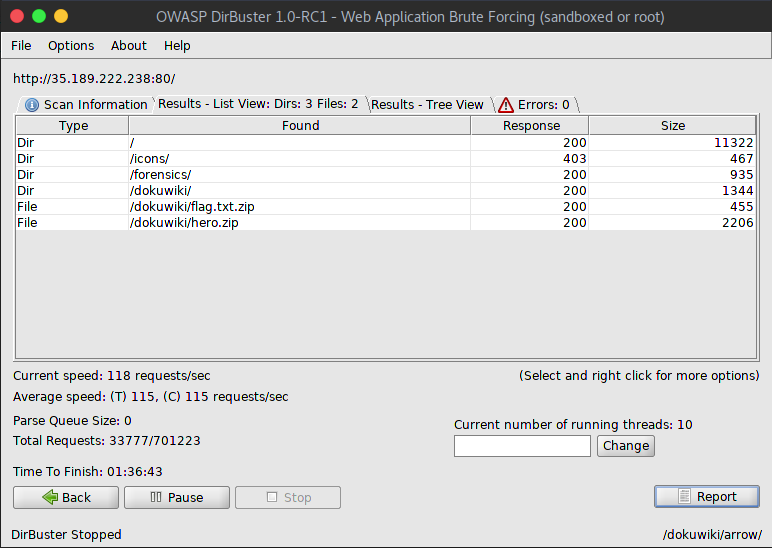This screenshot has height=548, width=772.
Task: Focus the running threads input field
Action: pyautogui.click(x=522, y=446)
